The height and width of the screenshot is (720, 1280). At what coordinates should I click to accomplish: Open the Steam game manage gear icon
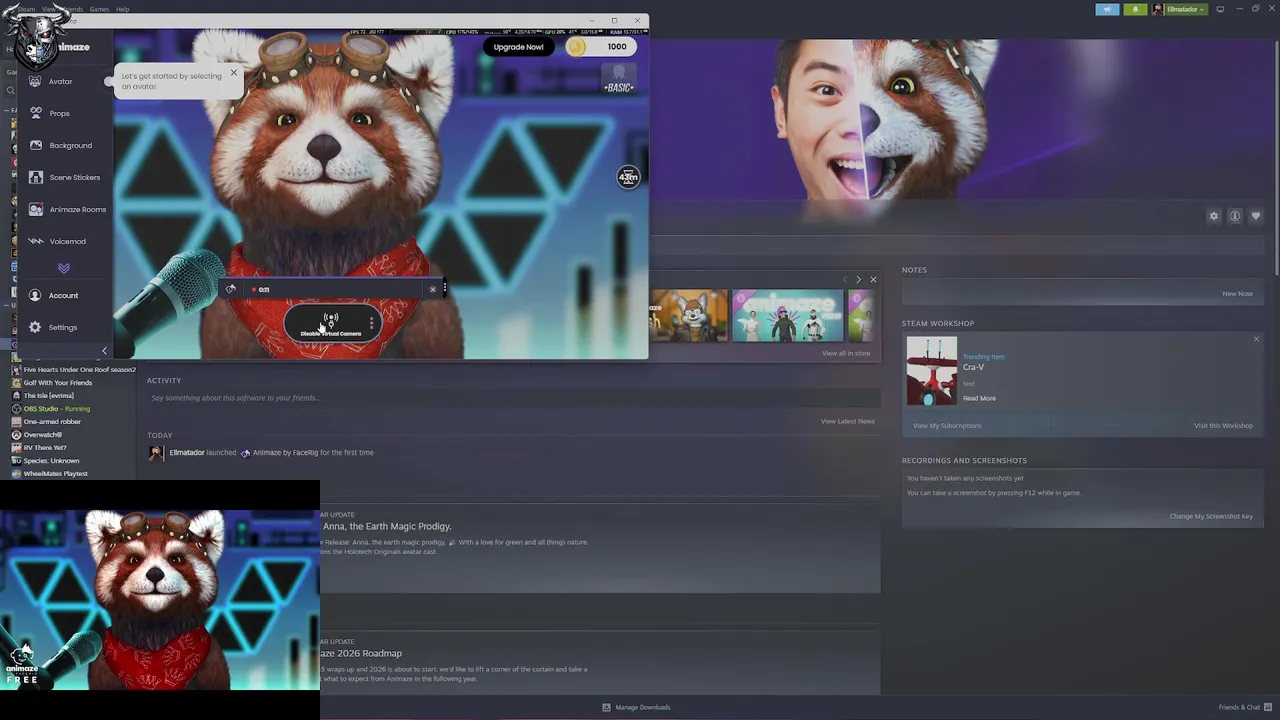[1214, 216]
